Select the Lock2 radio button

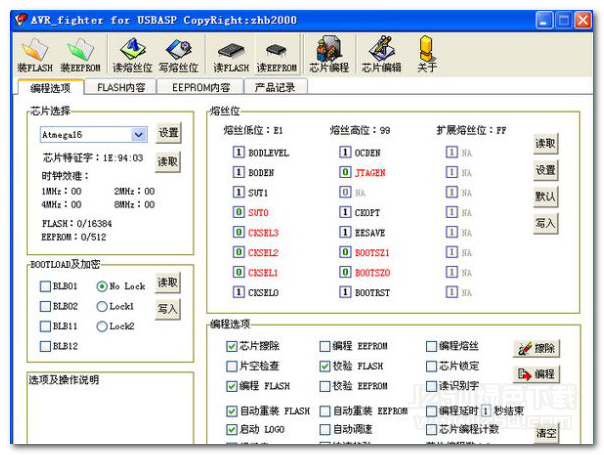[102, 326]
